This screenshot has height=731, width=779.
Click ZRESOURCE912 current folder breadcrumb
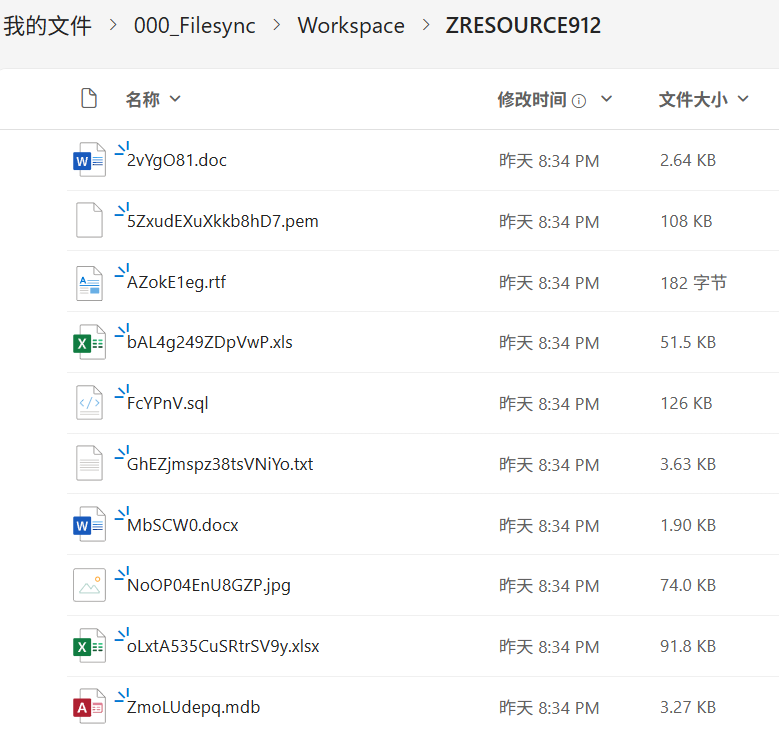click(523, 25)
